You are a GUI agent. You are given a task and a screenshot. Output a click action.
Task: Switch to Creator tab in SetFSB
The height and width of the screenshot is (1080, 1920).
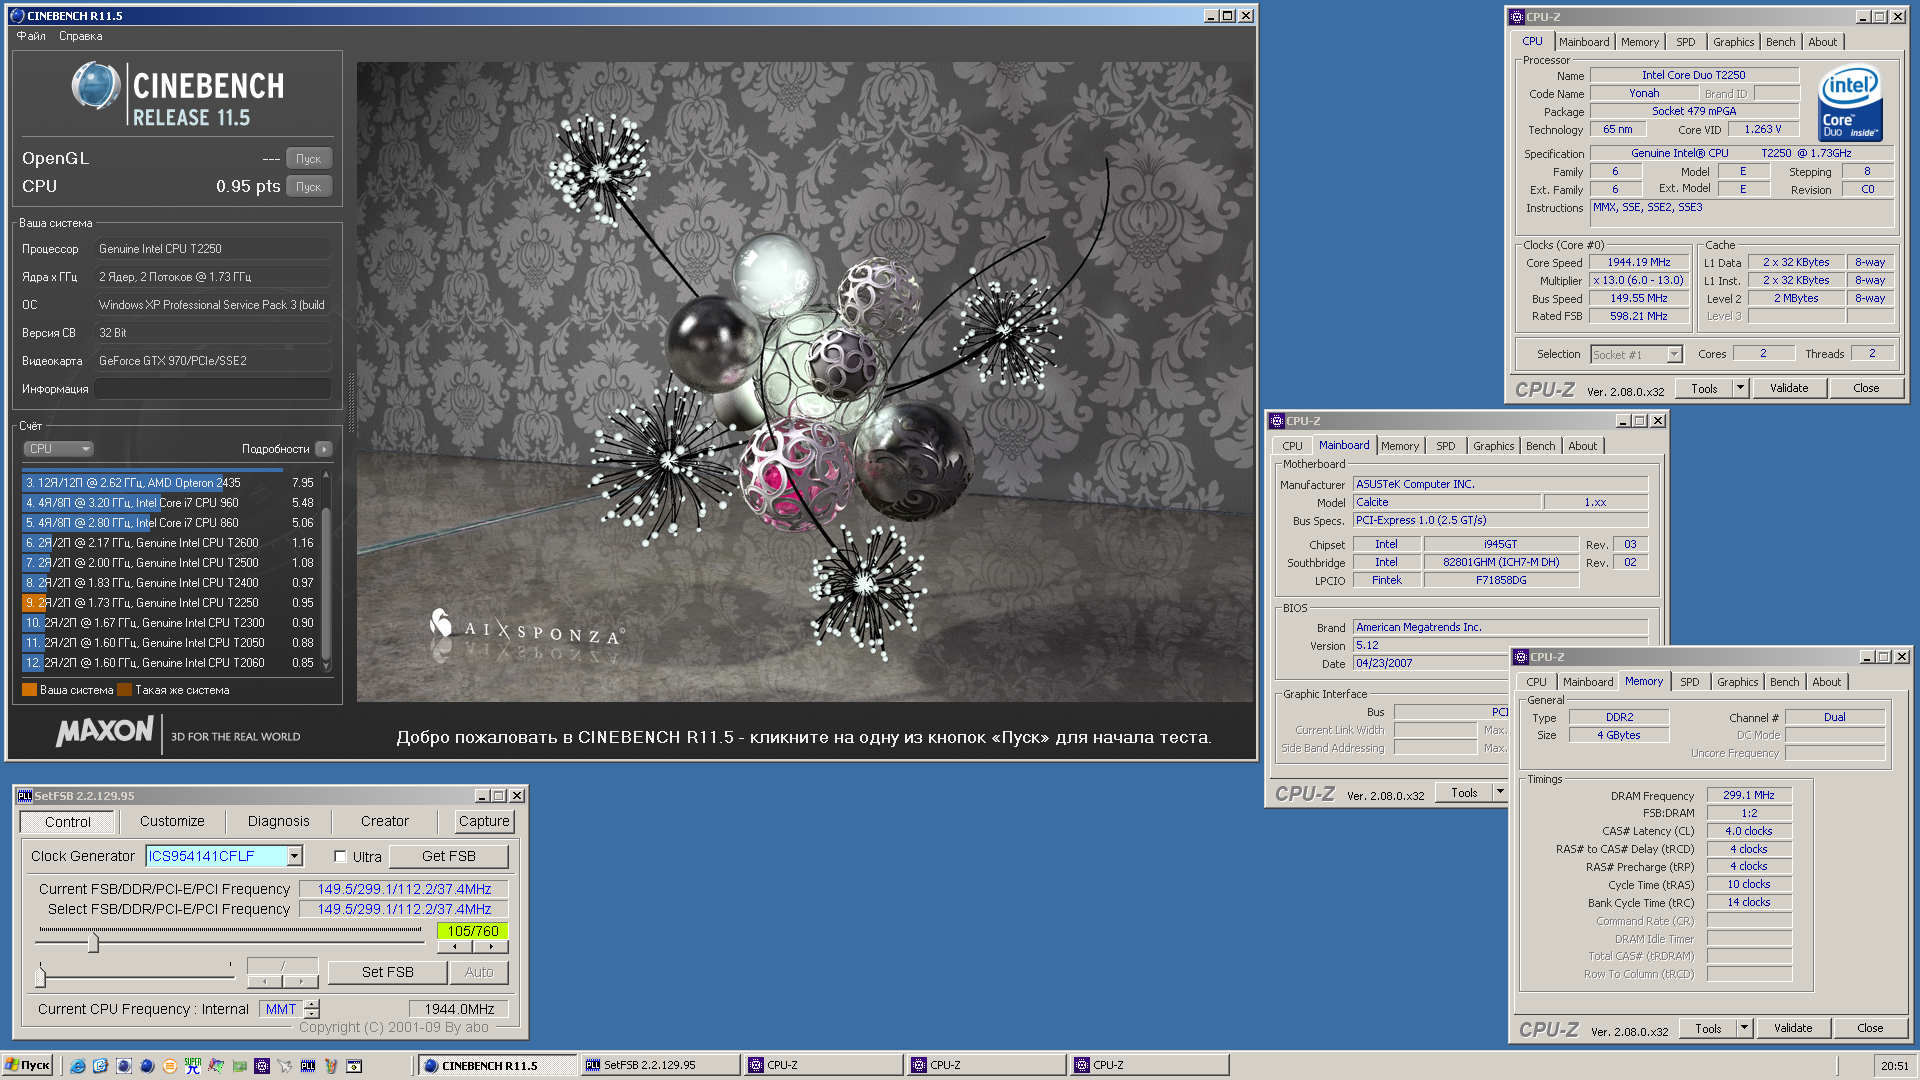pyautogui.click(x=385, y=821)
